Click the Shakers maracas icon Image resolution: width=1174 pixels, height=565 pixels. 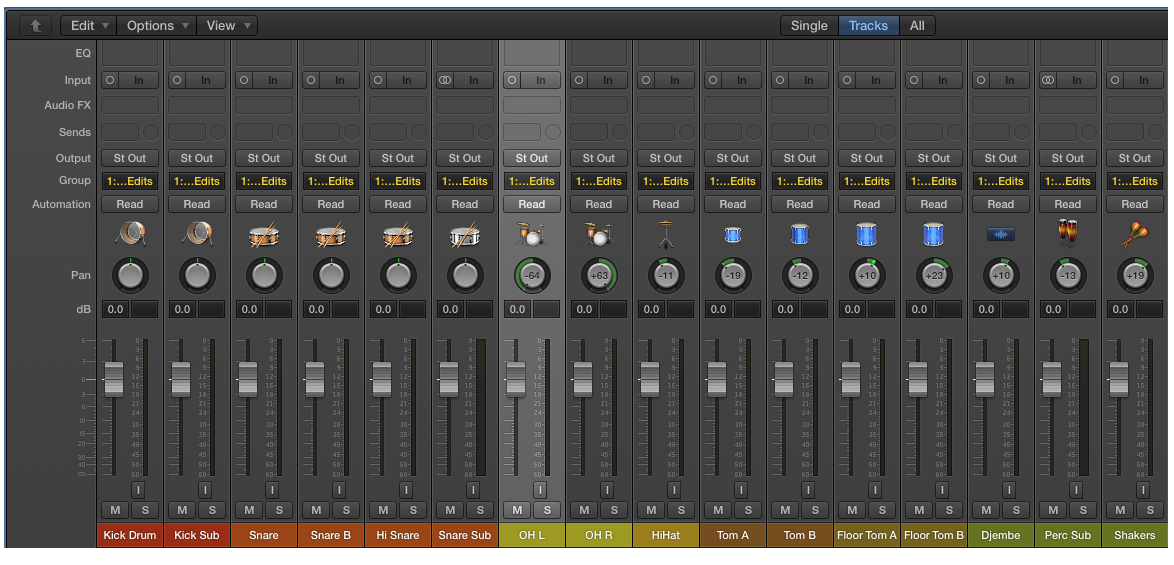pos(1134,235)
